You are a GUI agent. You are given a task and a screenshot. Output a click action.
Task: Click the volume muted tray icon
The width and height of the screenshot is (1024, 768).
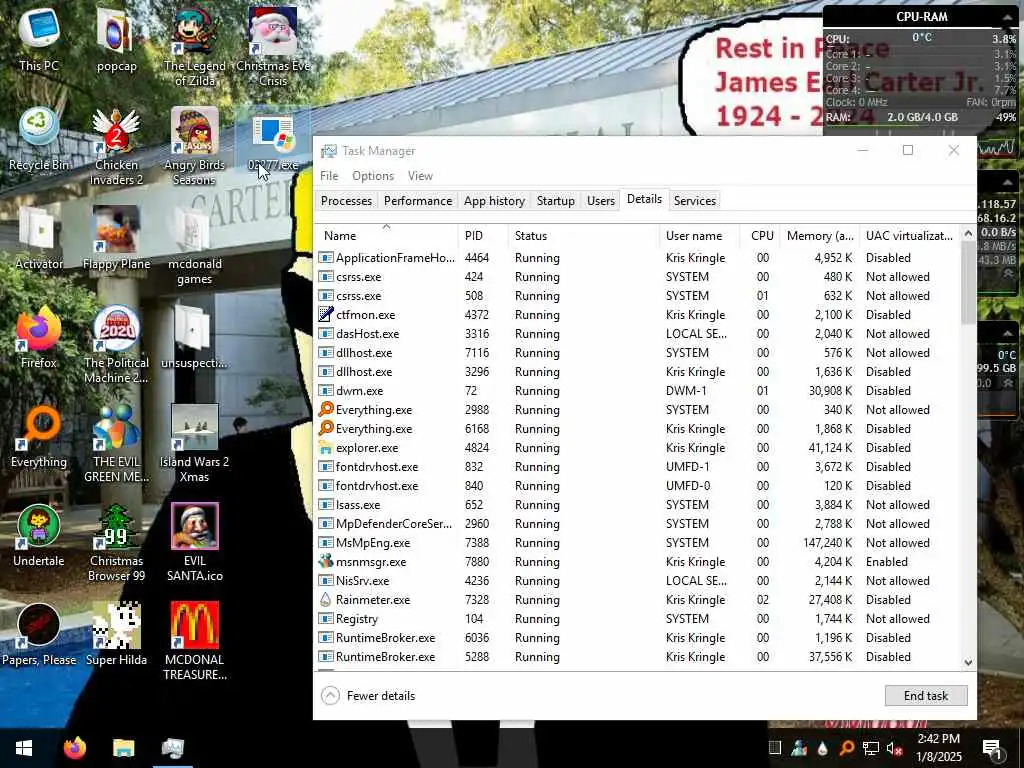pos(895,748)
